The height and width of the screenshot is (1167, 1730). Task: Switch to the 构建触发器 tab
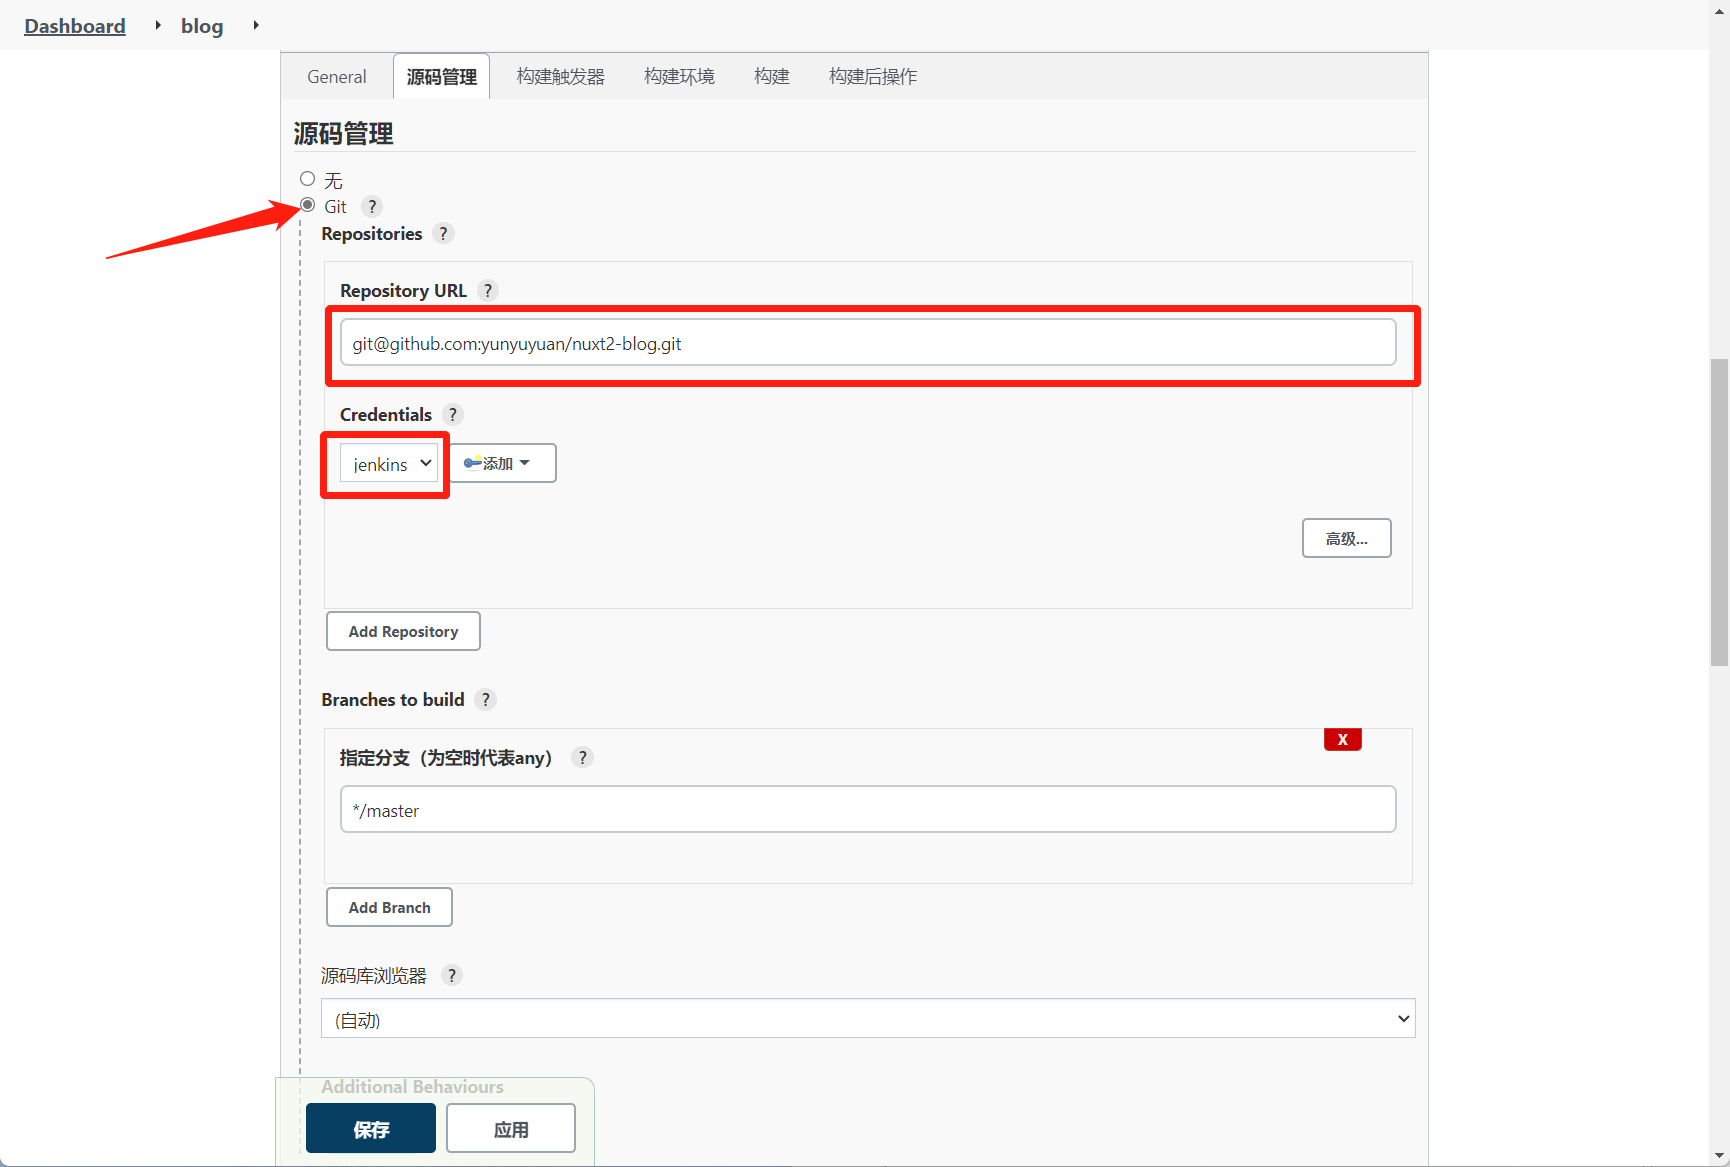coord(560,77)
